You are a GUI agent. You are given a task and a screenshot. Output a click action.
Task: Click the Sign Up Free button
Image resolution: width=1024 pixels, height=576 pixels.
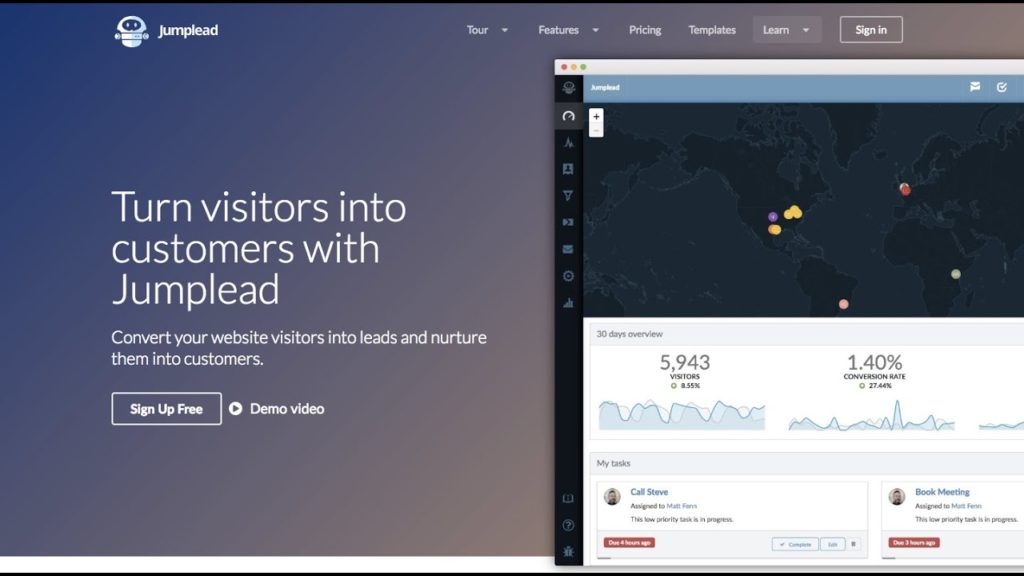click(167, 409)
